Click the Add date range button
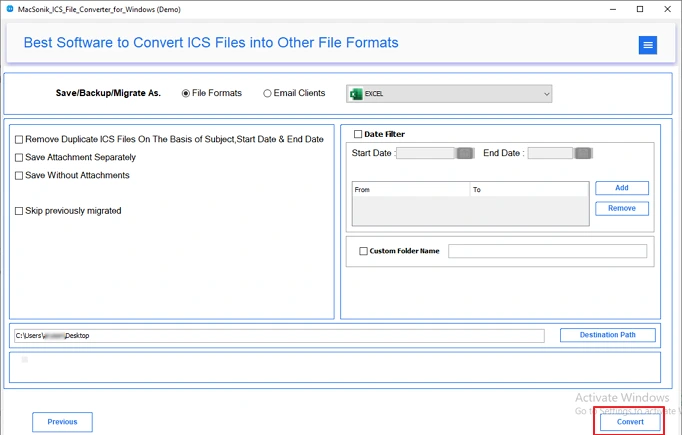682x435 pixels. [x=622, y=188]
